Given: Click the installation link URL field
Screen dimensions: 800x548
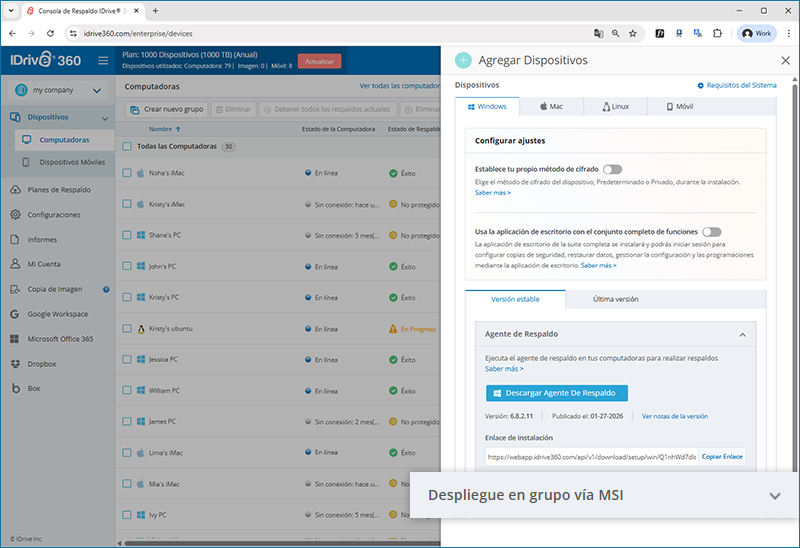Looking at the screenshot, I should coord(592,457).
